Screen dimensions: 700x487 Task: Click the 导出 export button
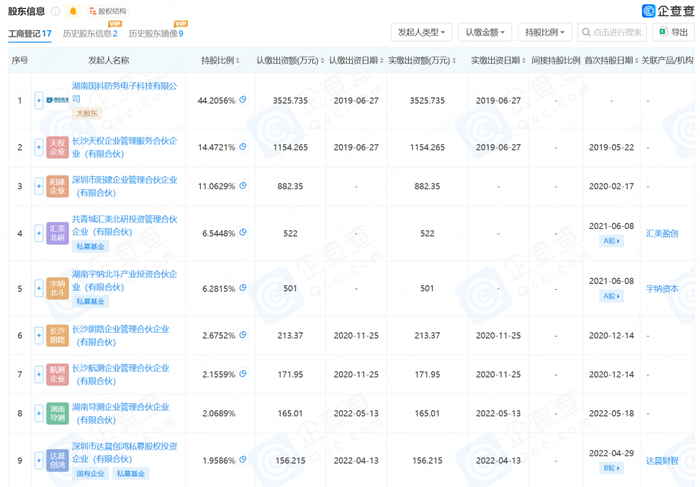click(x=673, y=32)
